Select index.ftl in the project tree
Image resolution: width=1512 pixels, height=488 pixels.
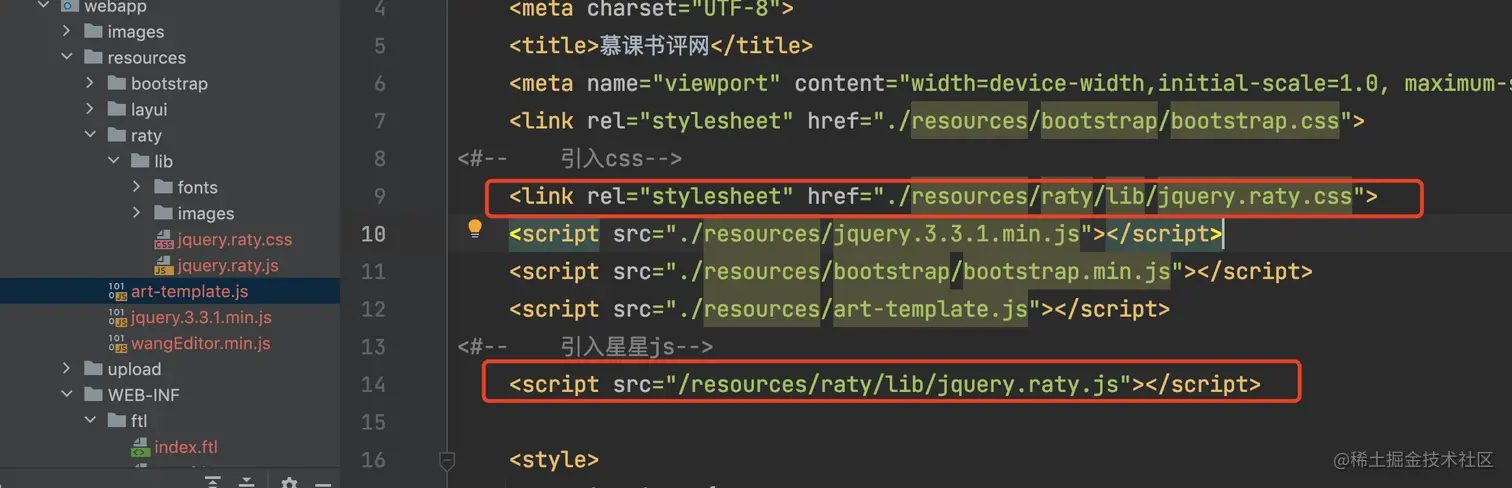coord(186,447)
